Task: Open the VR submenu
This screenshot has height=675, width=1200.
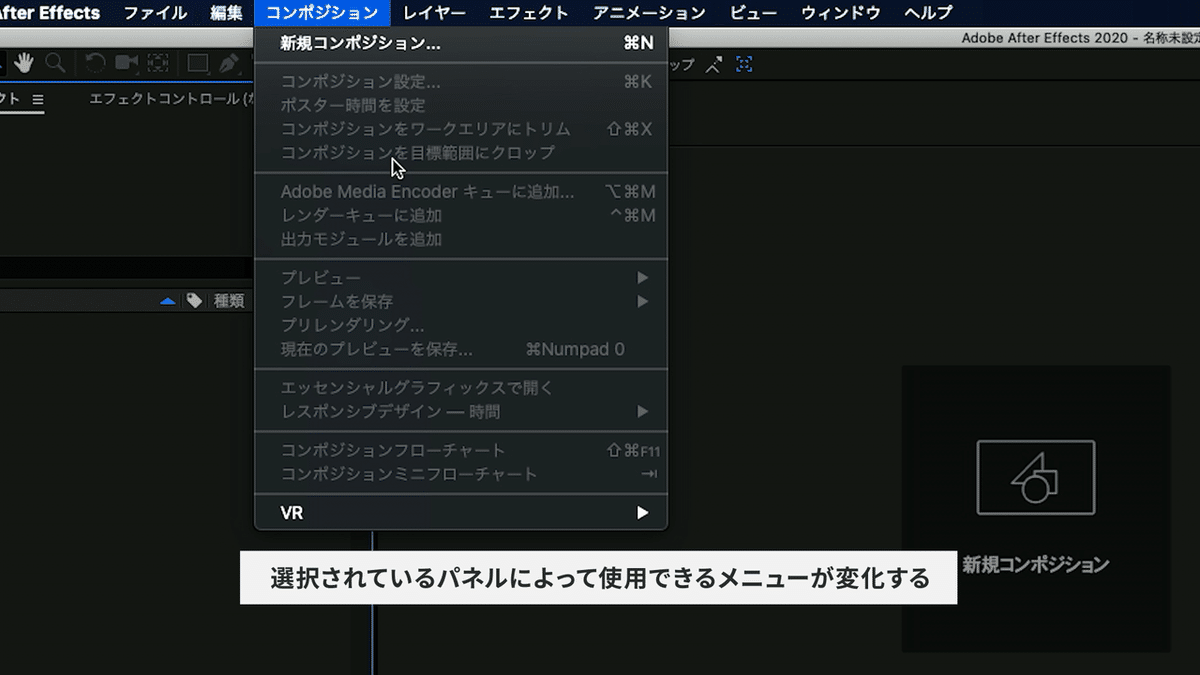Action: 461,513
